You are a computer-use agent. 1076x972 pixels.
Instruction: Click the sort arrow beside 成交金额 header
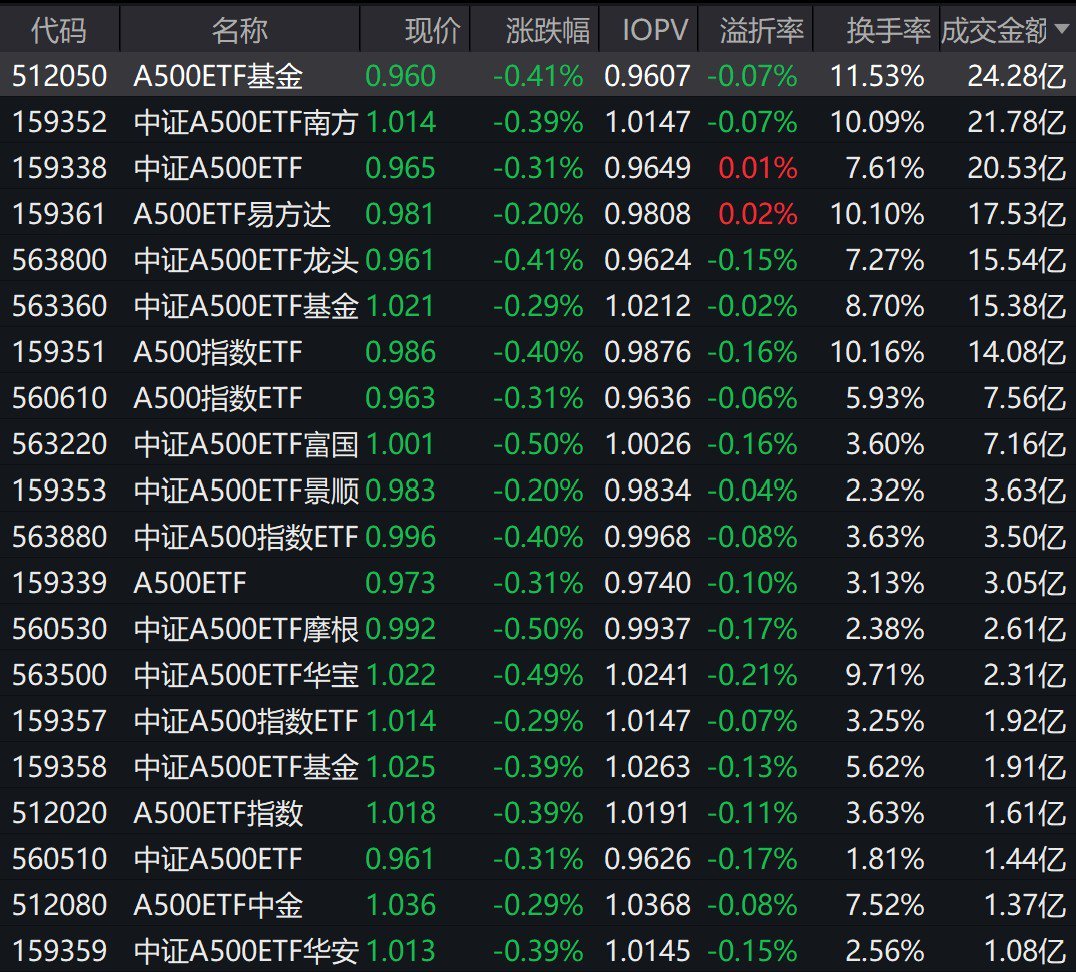(x=1061, y=31)
